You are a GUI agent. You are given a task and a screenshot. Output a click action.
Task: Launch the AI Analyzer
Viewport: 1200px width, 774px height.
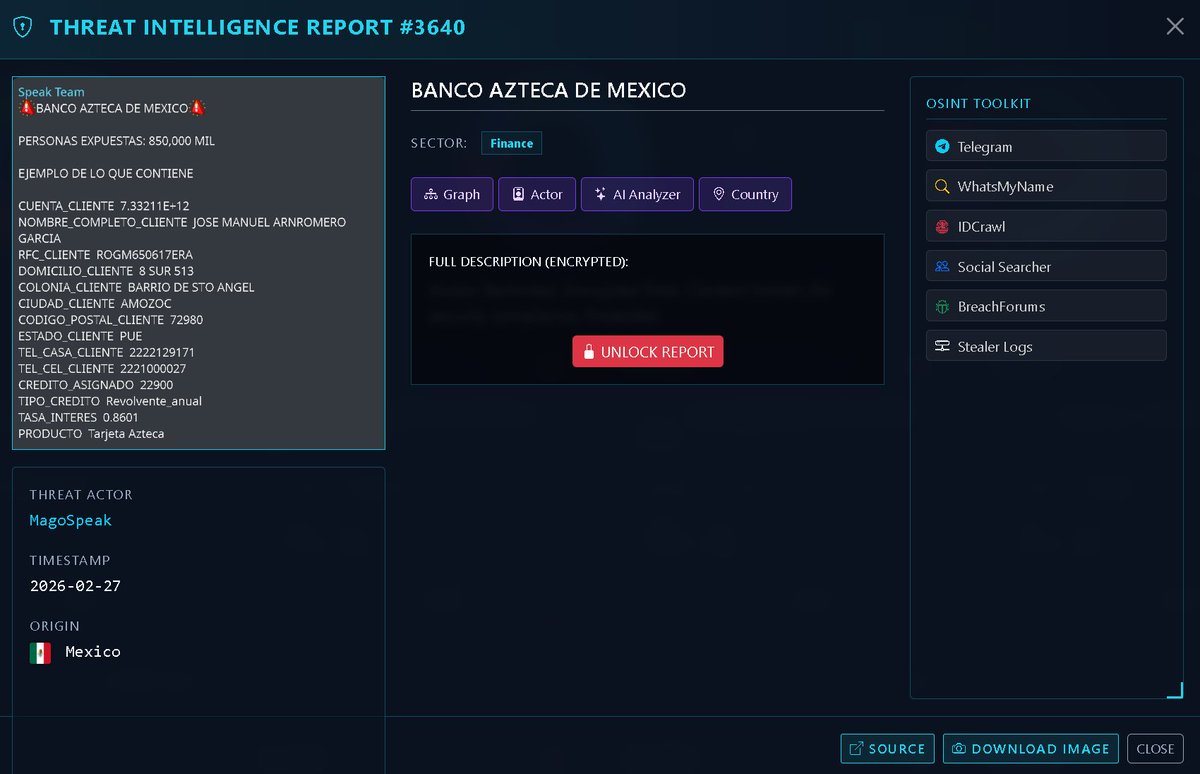(637, 194)
